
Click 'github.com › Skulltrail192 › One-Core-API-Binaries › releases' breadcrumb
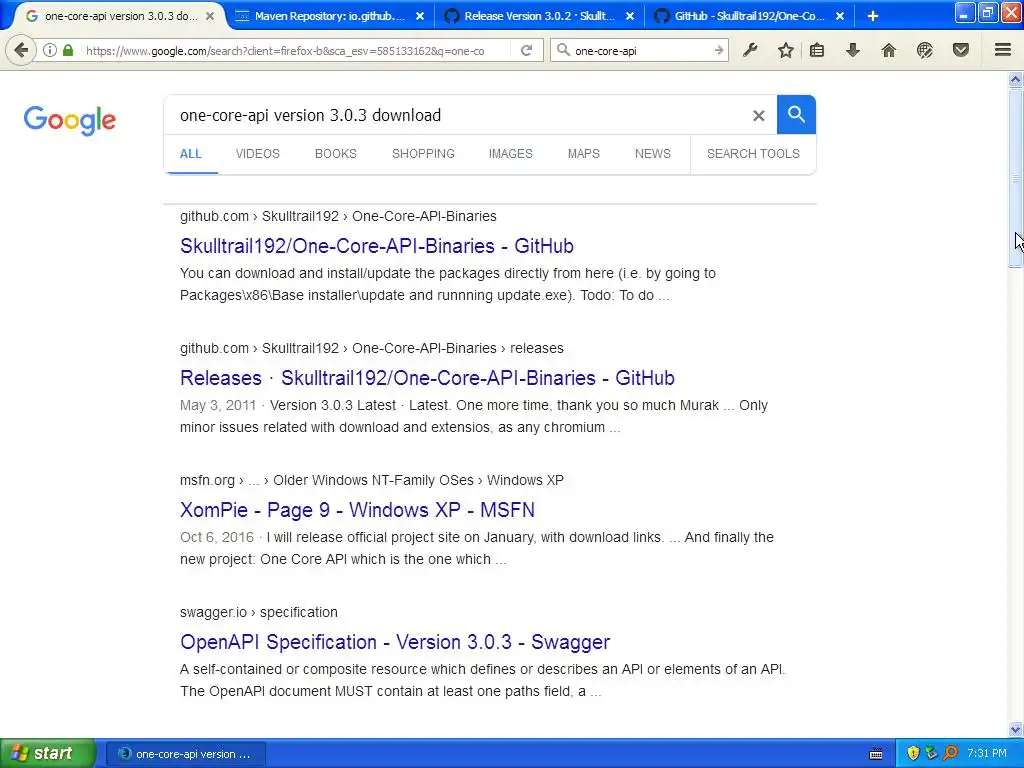[372, 349]
